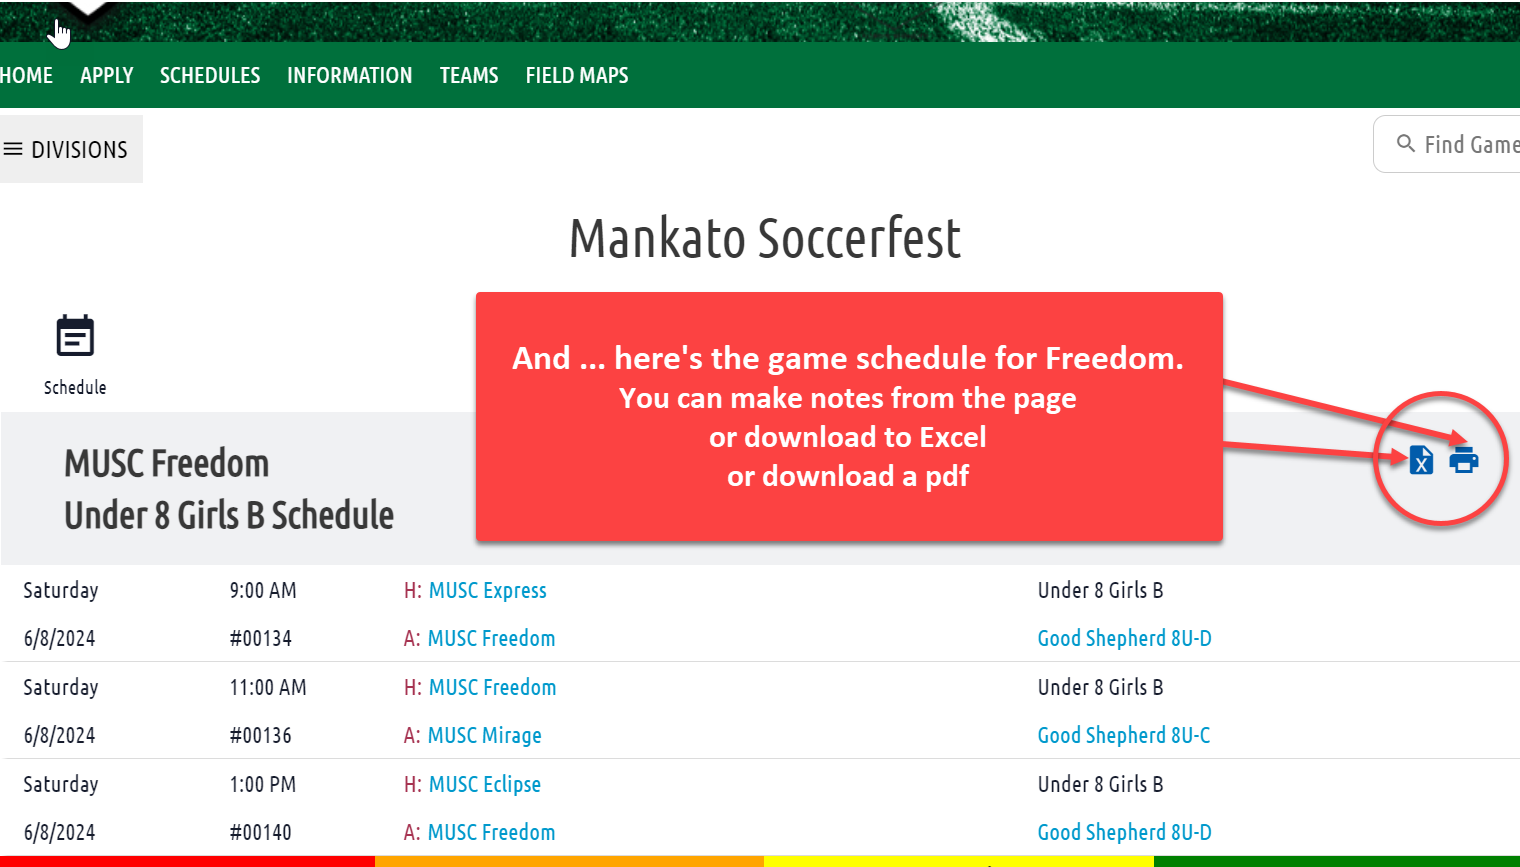
Task: Focus the Find Game search field
Action: [1448, 144]
